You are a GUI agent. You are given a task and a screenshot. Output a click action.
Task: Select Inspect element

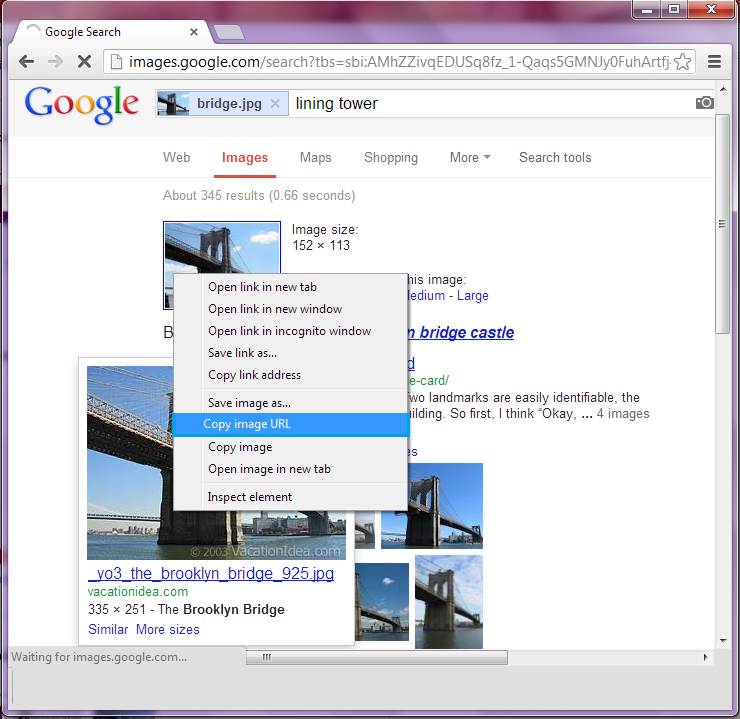coord(290,497)
